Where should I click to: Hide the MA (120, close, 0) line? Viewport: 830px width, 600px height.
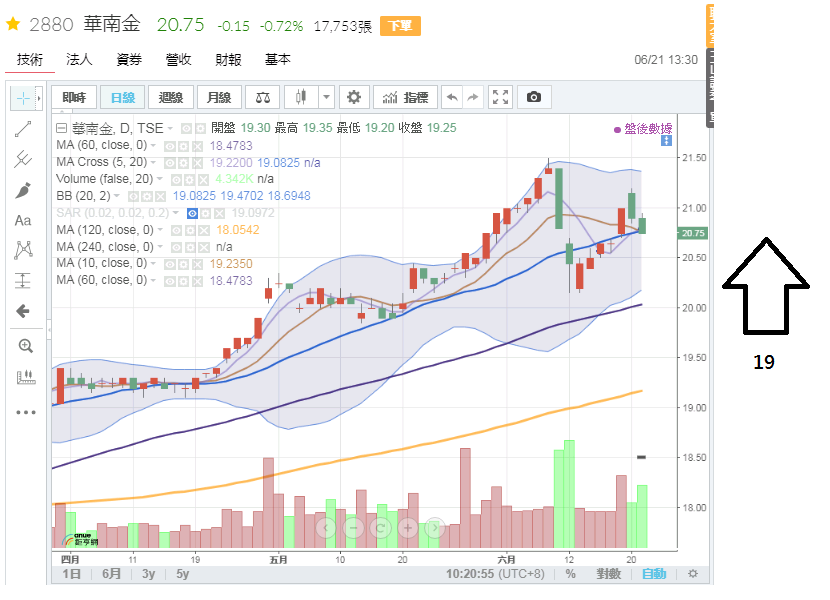tap(176, 230)
